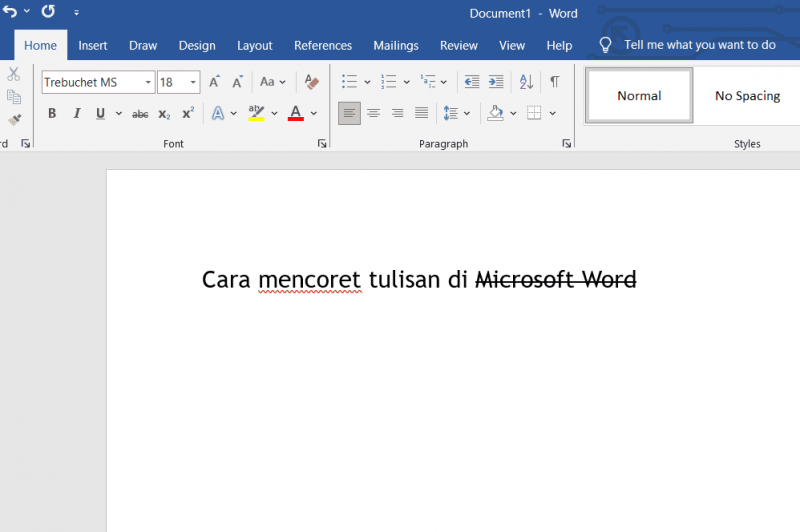Click Increase Indent icon
The image size is (800, 532).
pyautogui.click(x=496, y=82)
